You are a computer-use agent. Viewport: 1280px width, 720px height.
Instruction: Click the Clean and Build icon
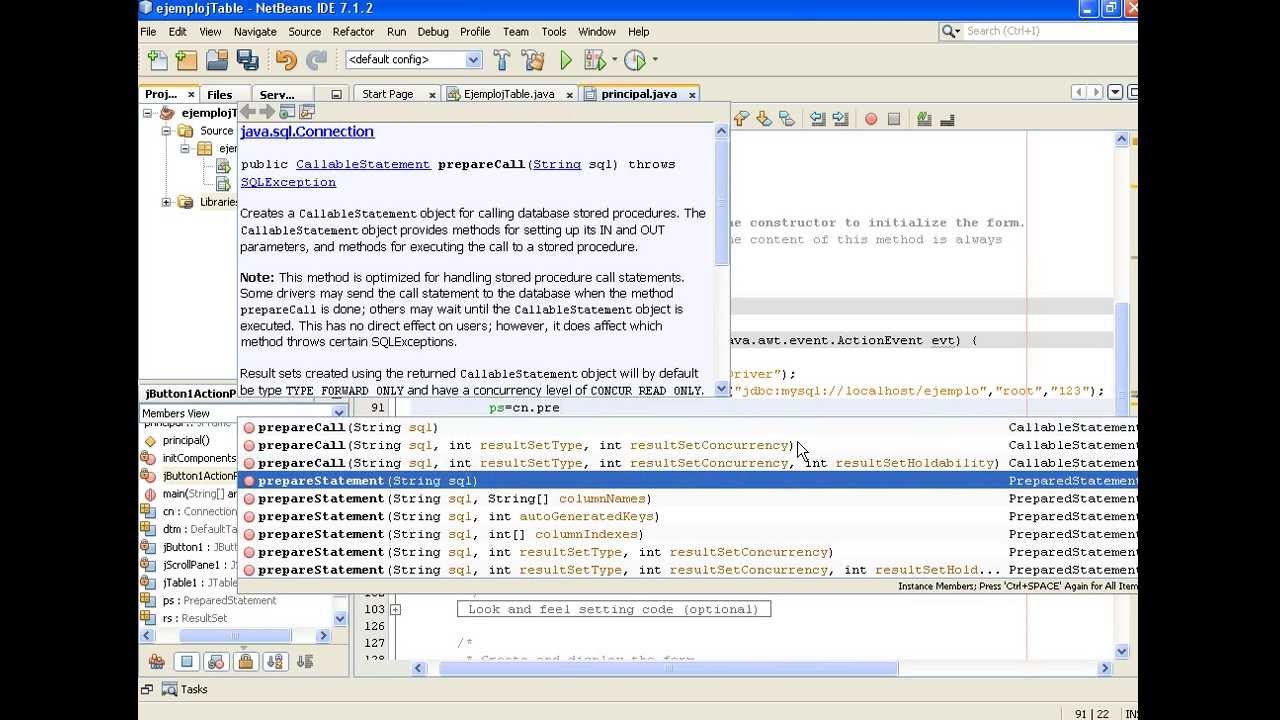tap(533, 60)
